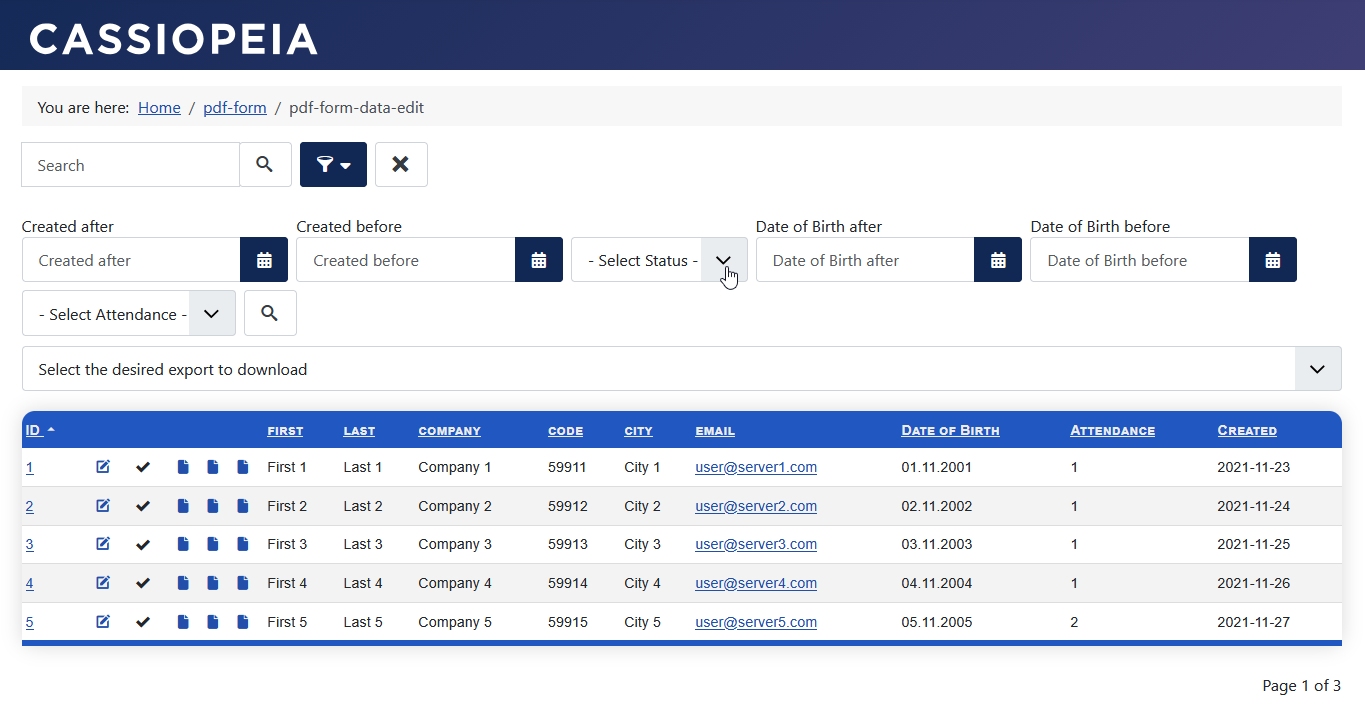Edit the row for First 4
Screen dimensions: 1365x706
103,583
